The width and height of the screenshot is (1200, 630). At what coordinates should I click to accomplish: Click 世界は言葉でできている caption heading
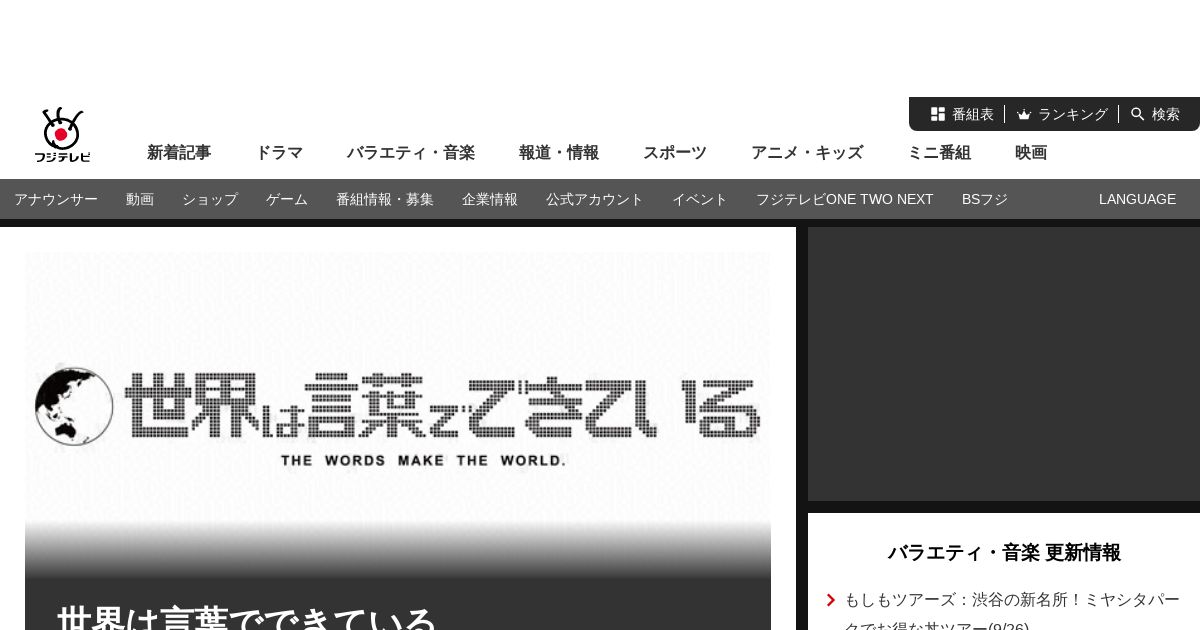click(247, 618)
